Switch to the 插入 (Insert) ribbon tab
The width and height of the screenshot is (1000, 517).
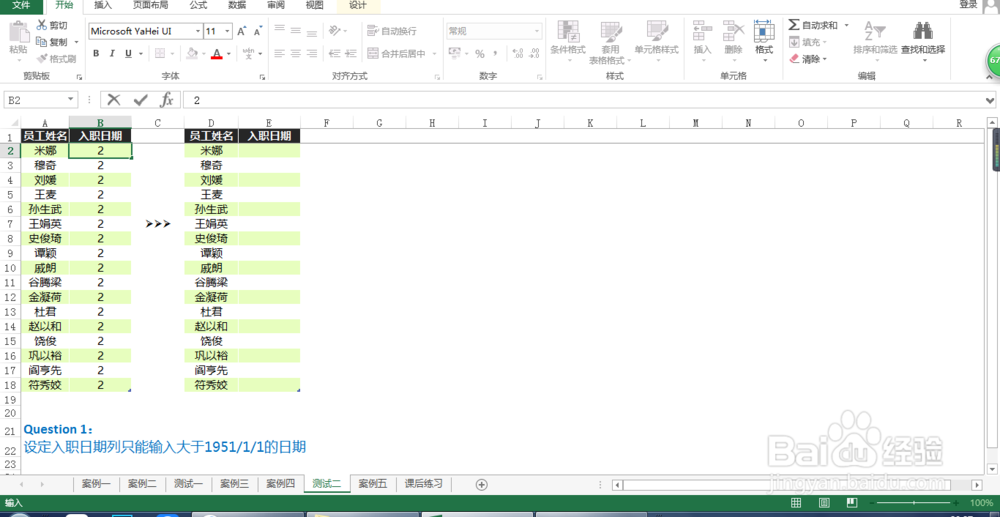click(x=103, y=6)
